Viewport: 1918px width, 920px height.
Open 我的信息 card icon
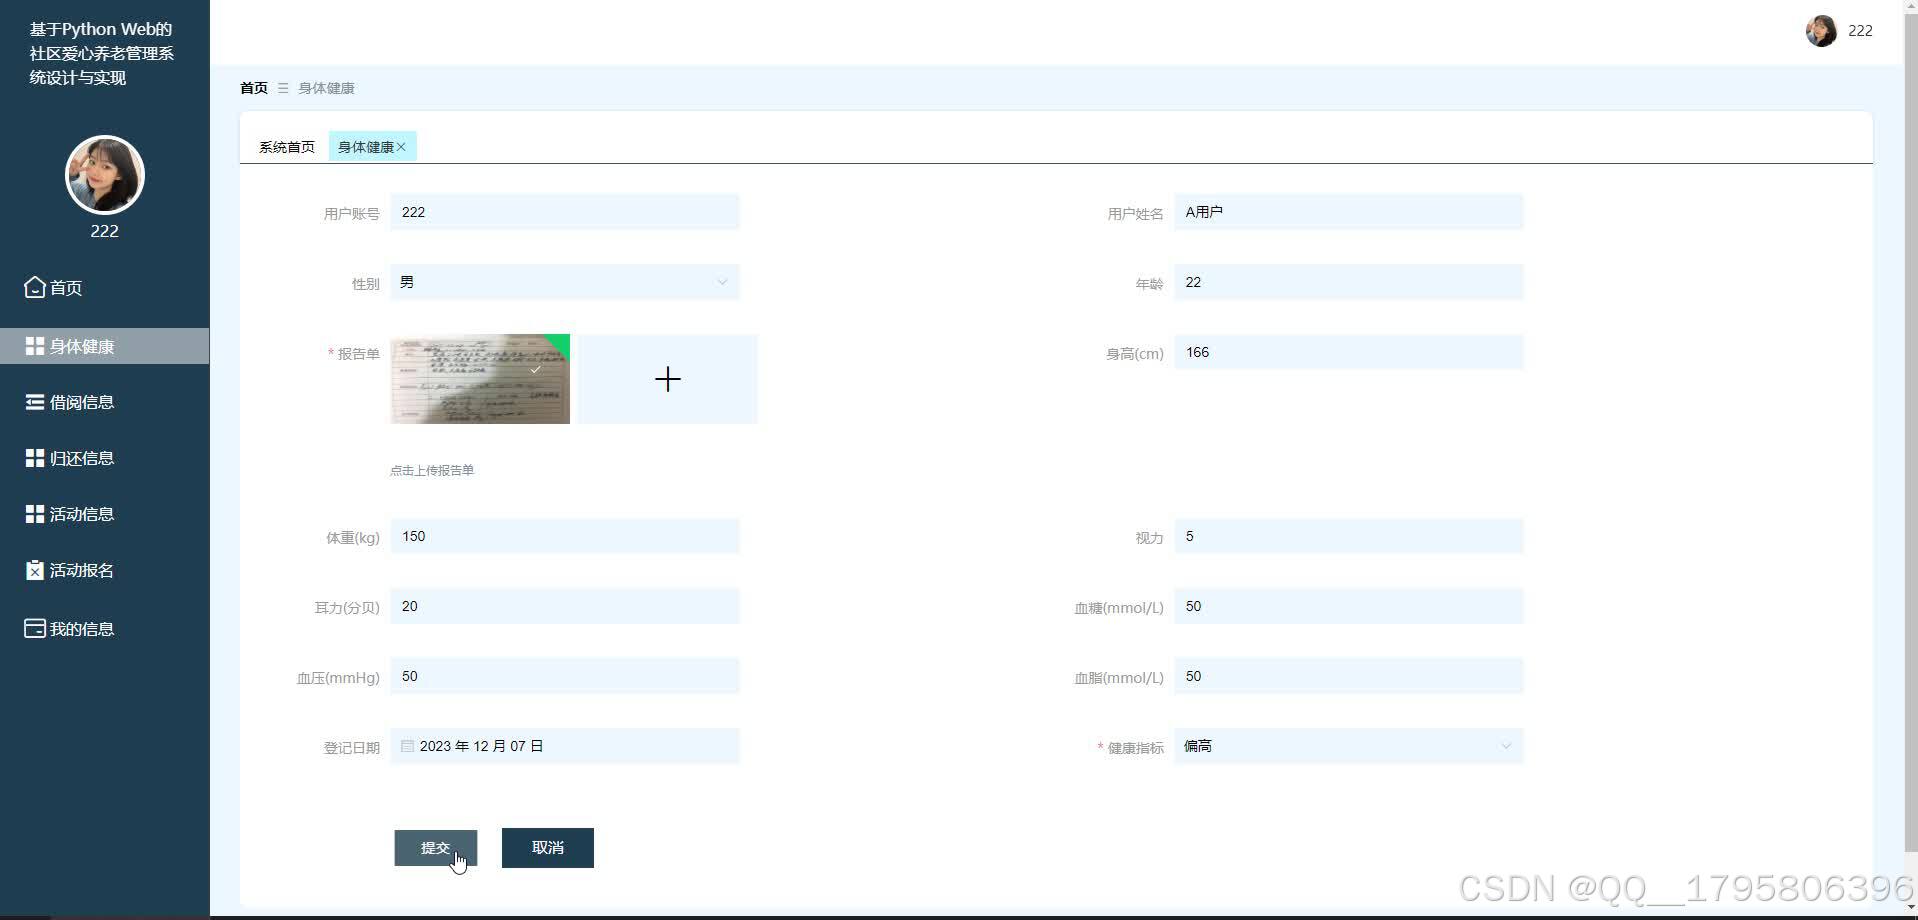tap(35, 629)
